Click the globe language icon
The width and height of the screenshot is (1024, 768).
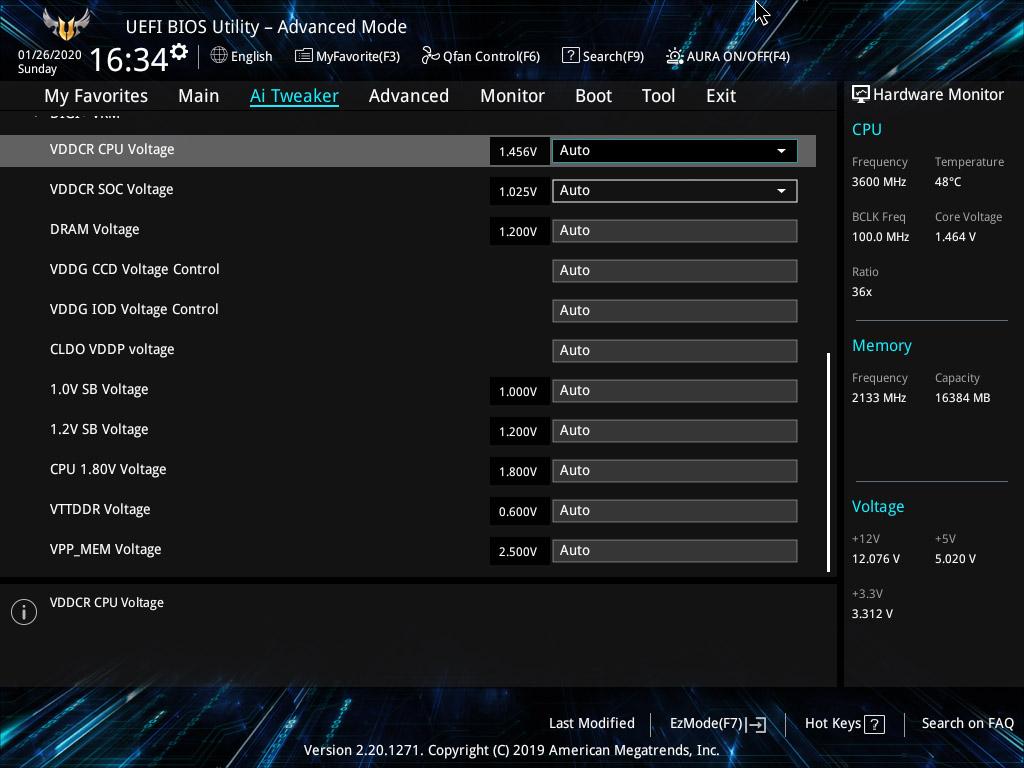click(x=219, y=56)
